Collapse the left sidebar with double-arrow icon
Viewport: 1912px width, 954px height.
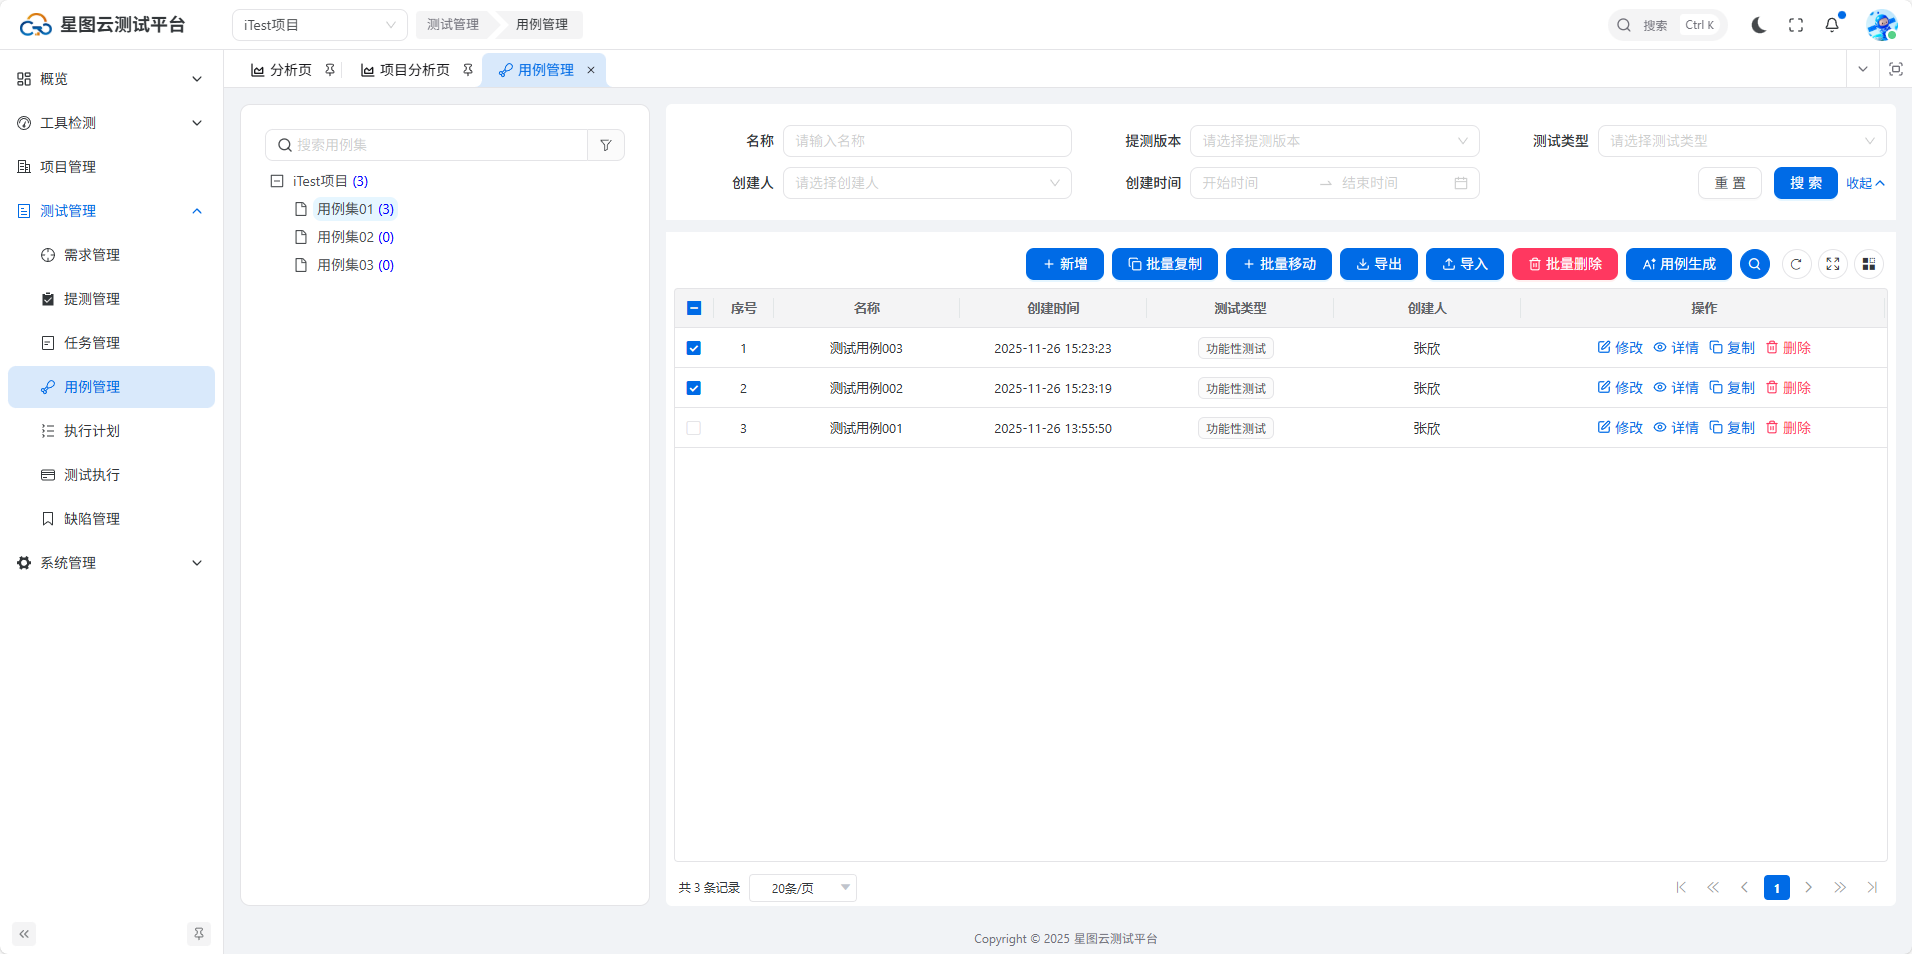coord(24,934)
